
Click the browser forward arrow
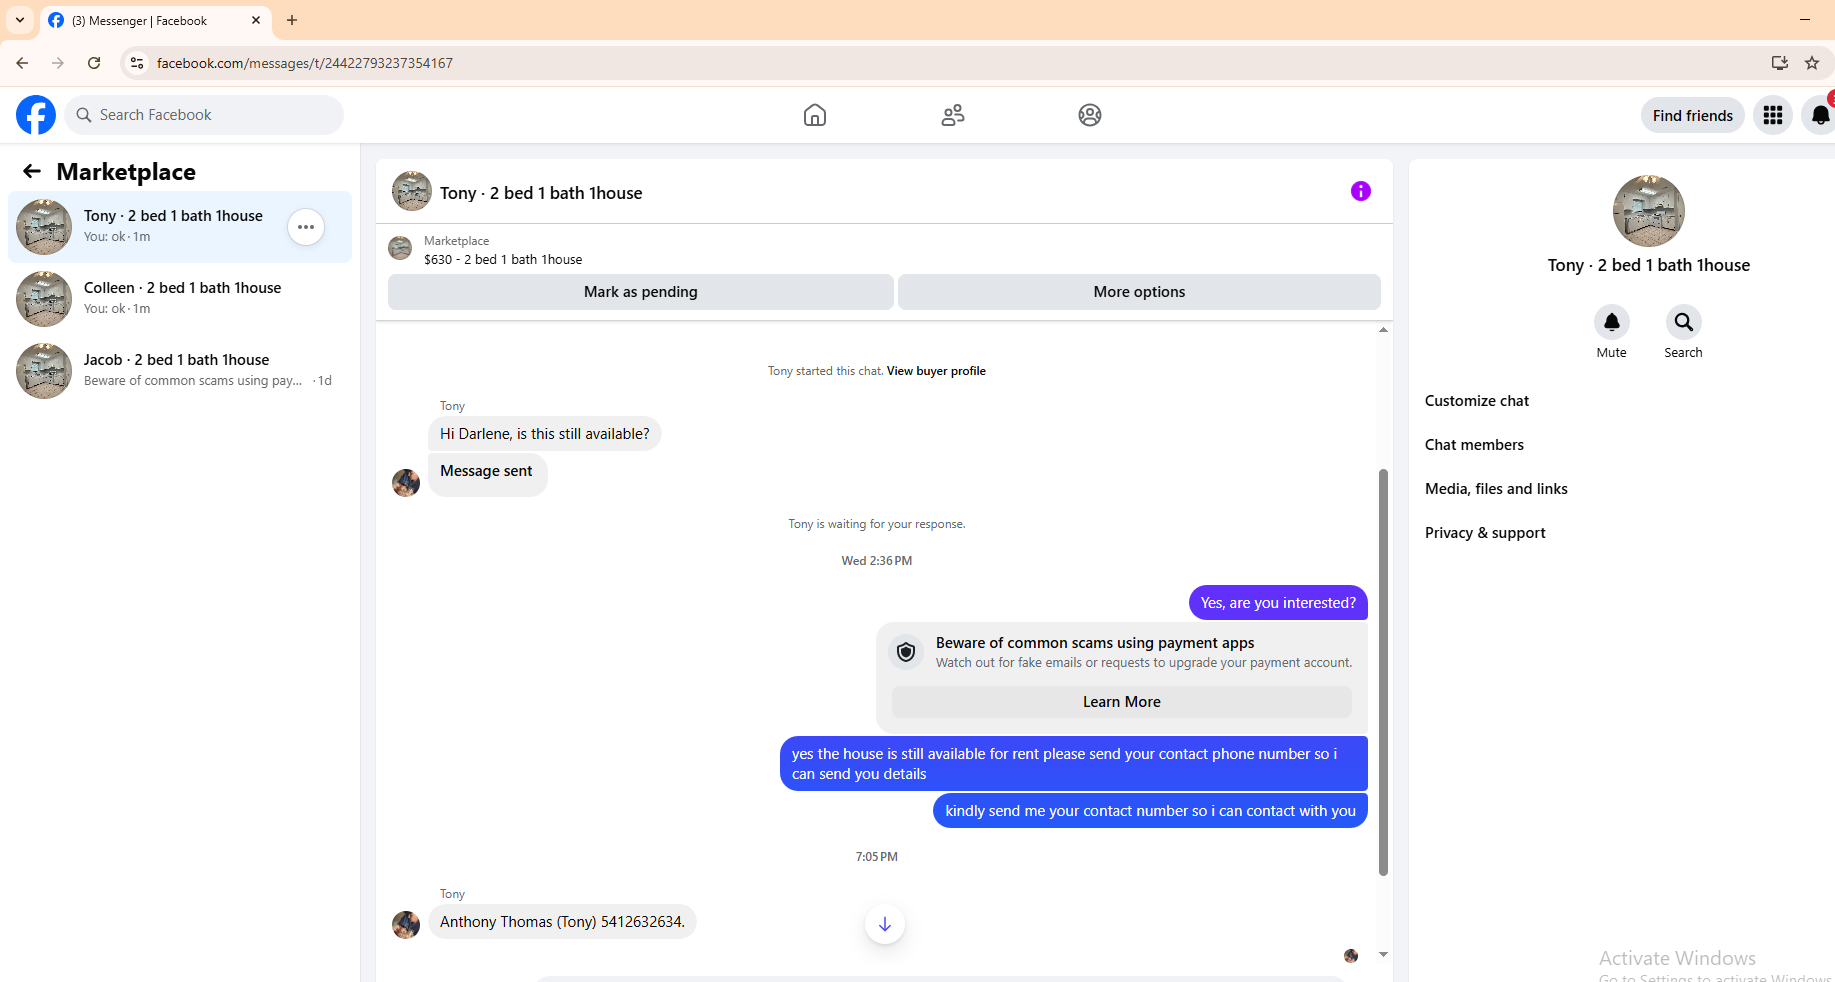58,63
